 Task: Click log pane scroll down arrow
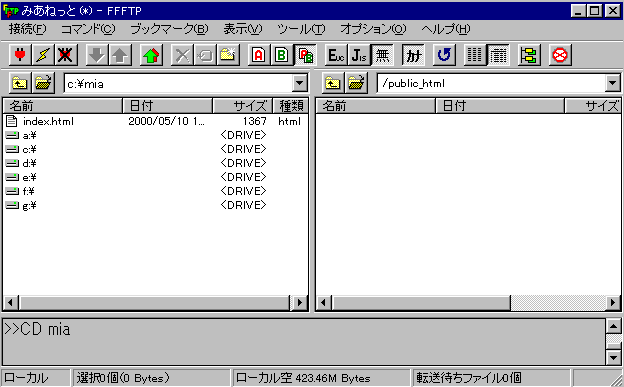613,357
